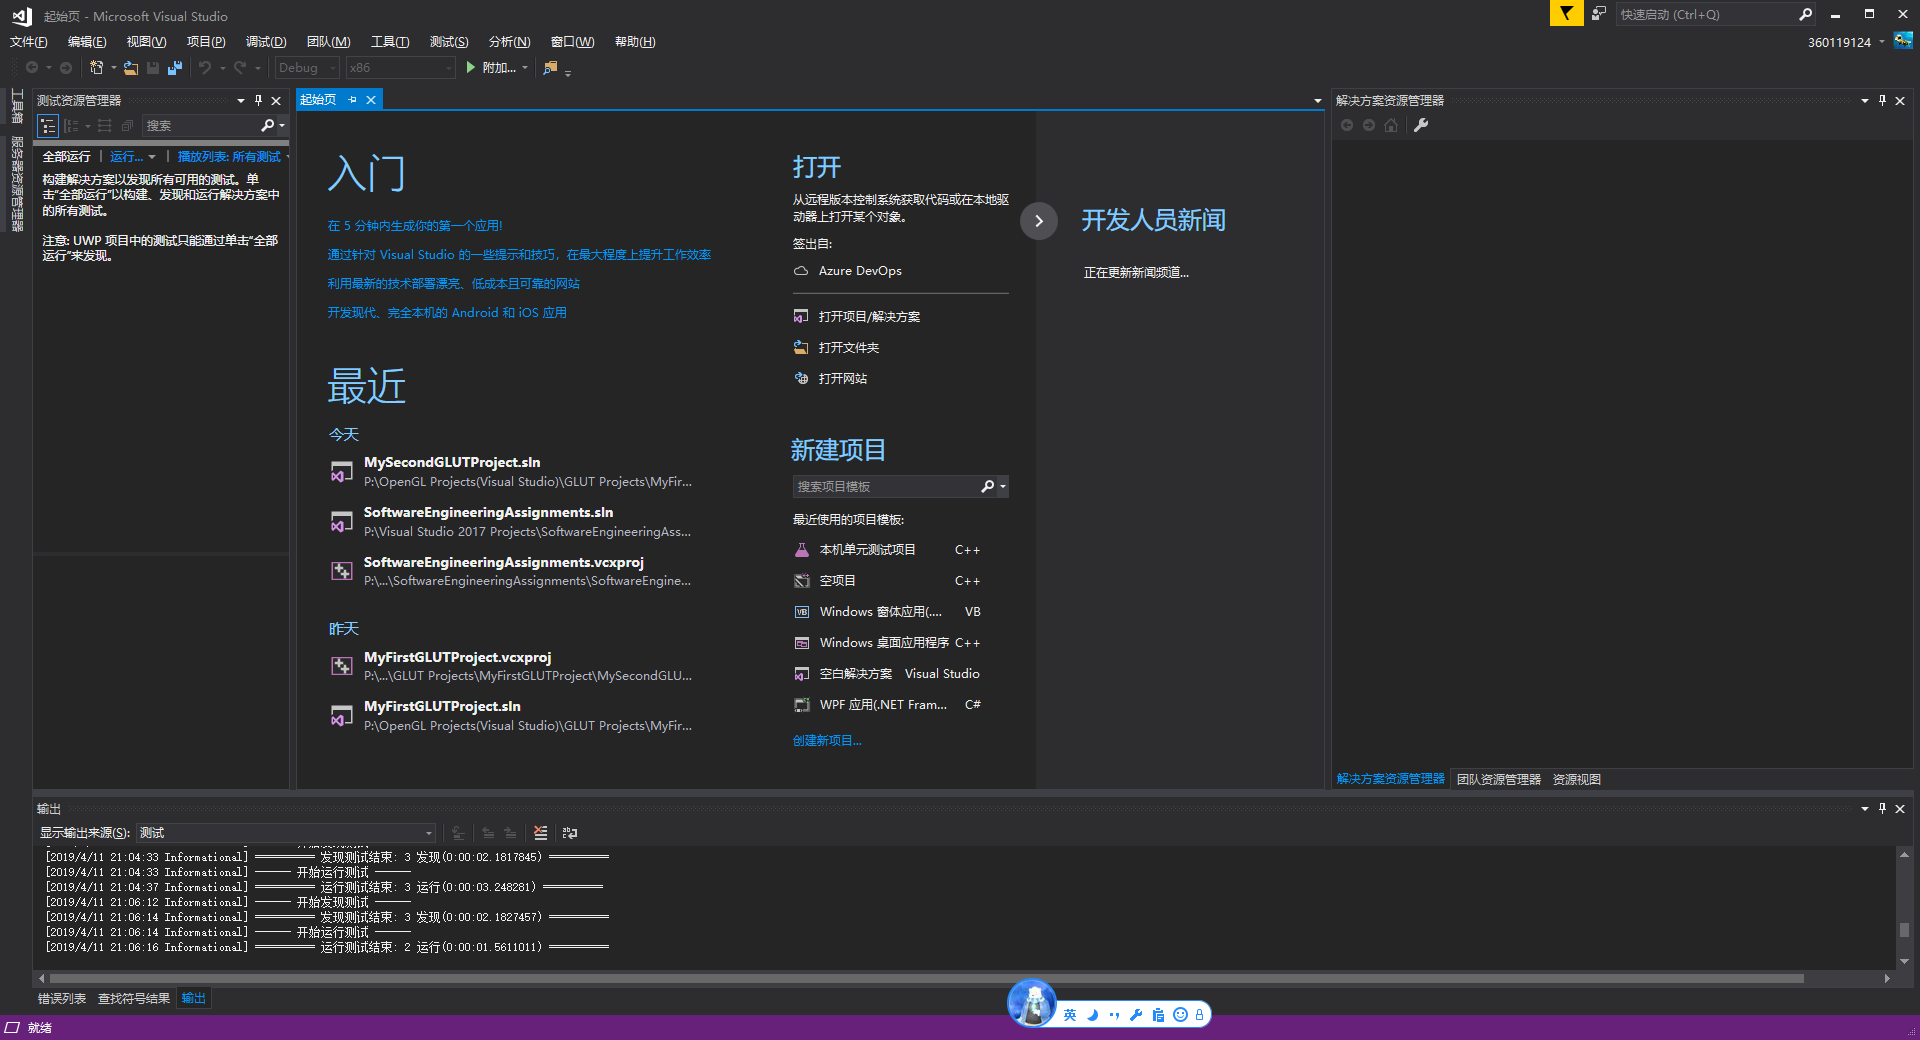This screenshot has height=1040, width=1920.
Task: Click the account avatar picture
Action: [x=1903, y=41]
